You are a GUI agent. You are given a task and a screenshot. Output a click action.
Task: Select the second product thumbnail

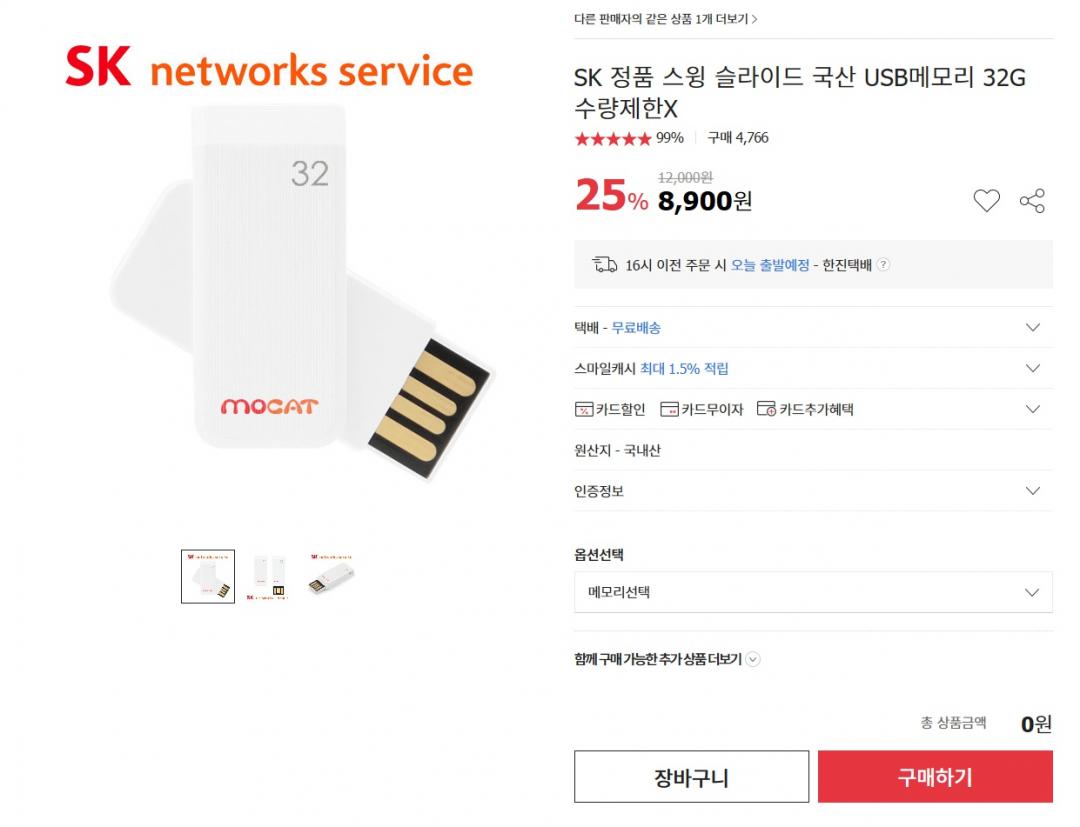coord(268,577)
